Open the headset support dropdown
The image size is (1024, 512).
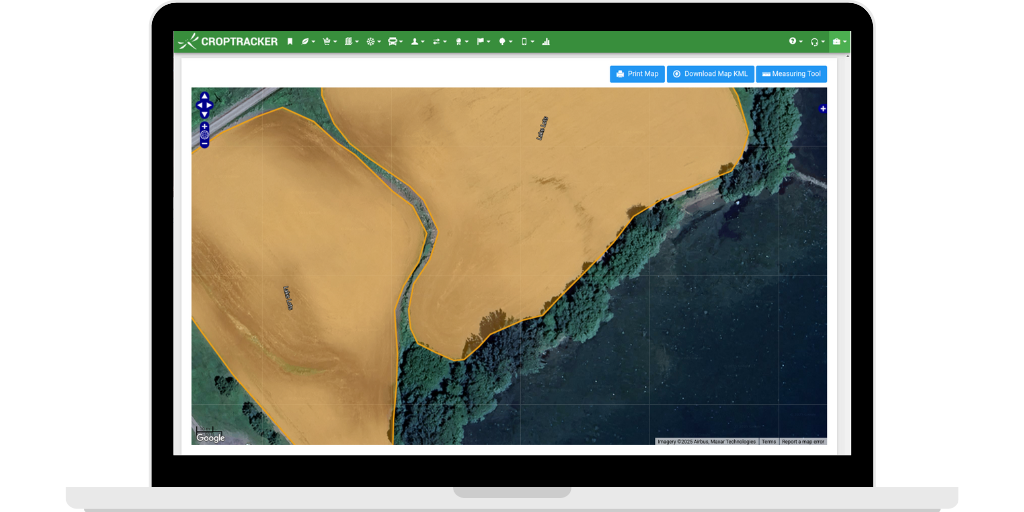click(817, 42)
